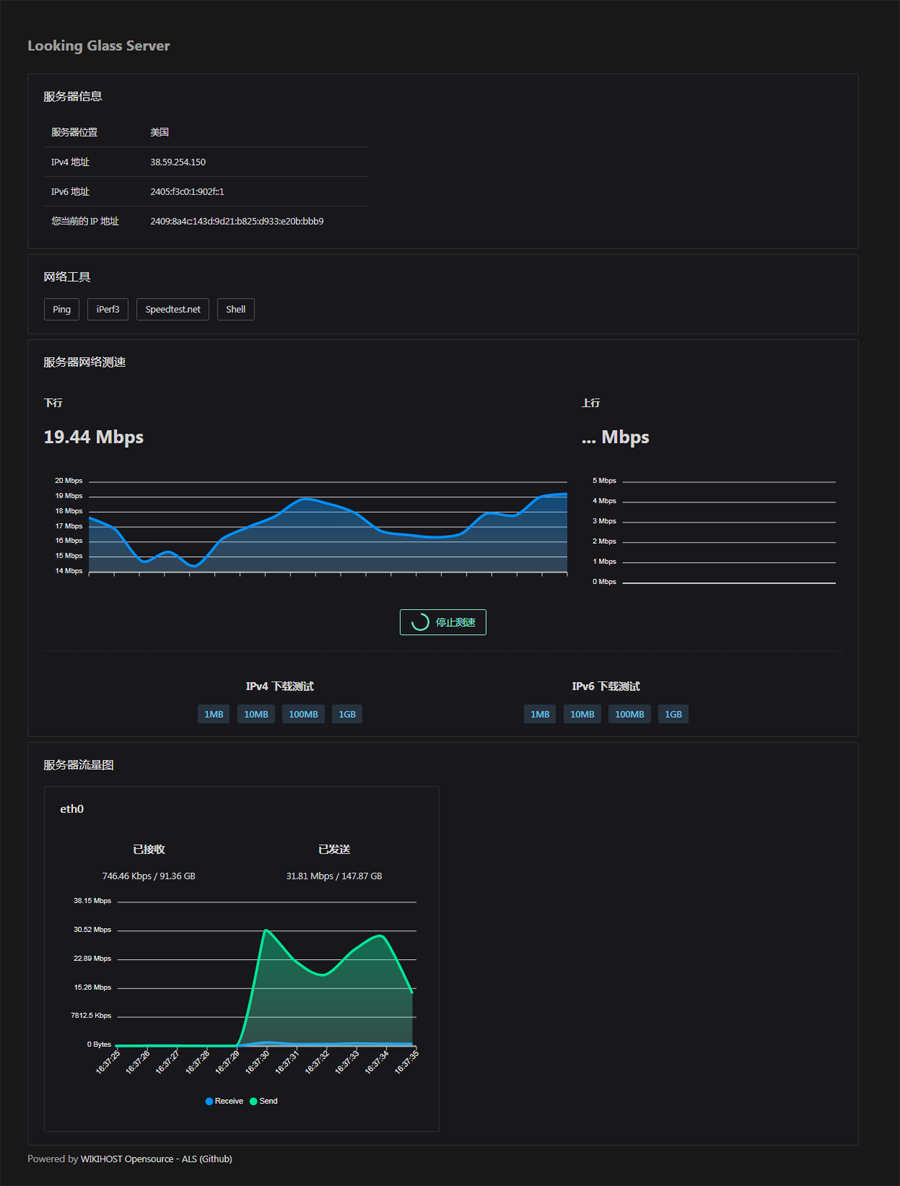Click the spinning loader icon

[x=420, y=622]
